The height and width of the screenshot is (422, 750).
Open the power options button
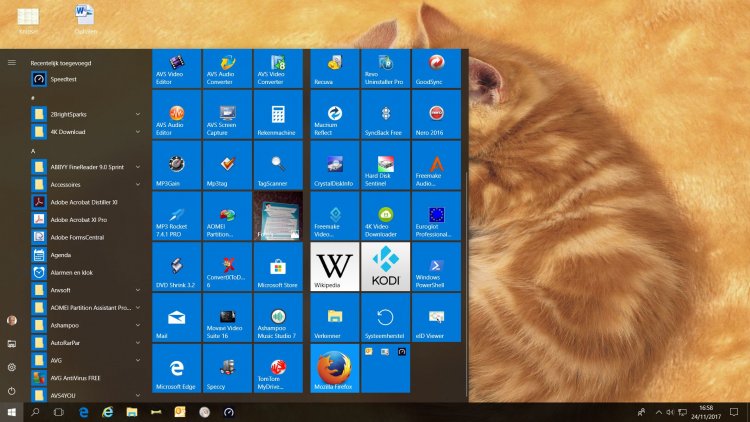(12, 390)
